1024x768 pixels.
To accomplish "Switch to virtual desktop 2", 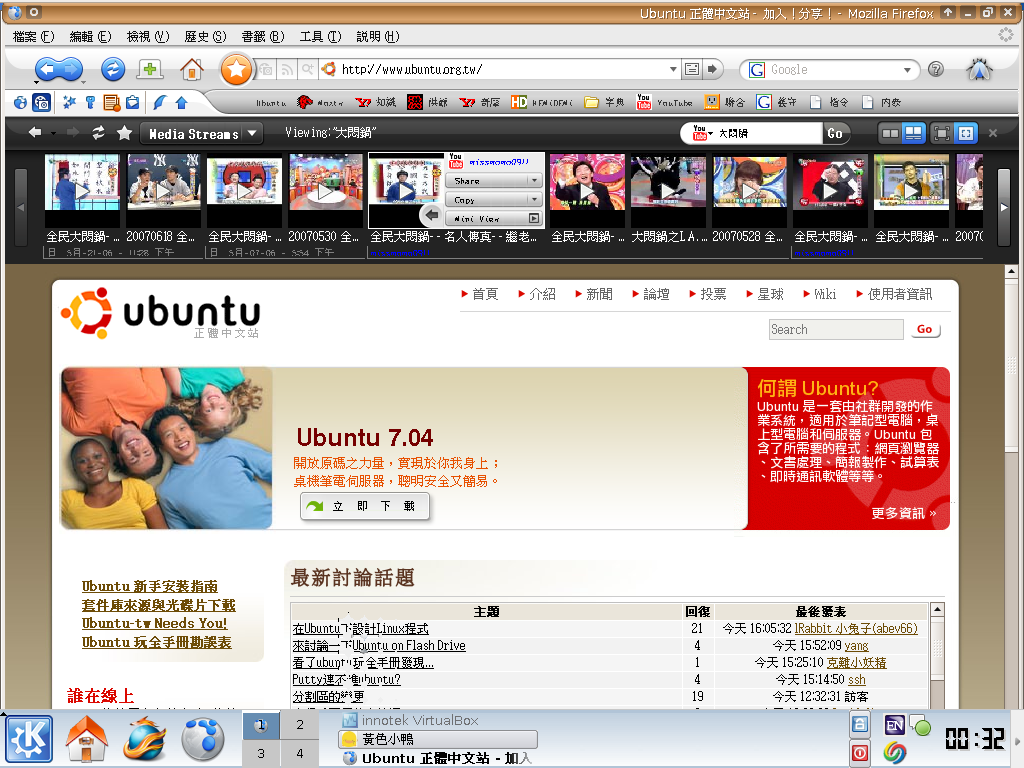I will coord(300,724).
